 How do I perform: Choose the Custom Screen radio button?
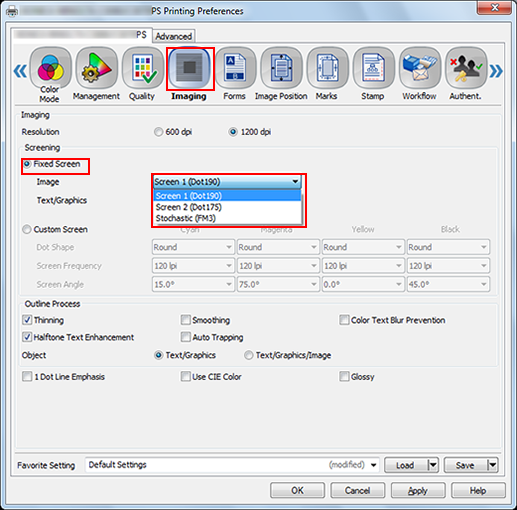[x=27, y=229]
